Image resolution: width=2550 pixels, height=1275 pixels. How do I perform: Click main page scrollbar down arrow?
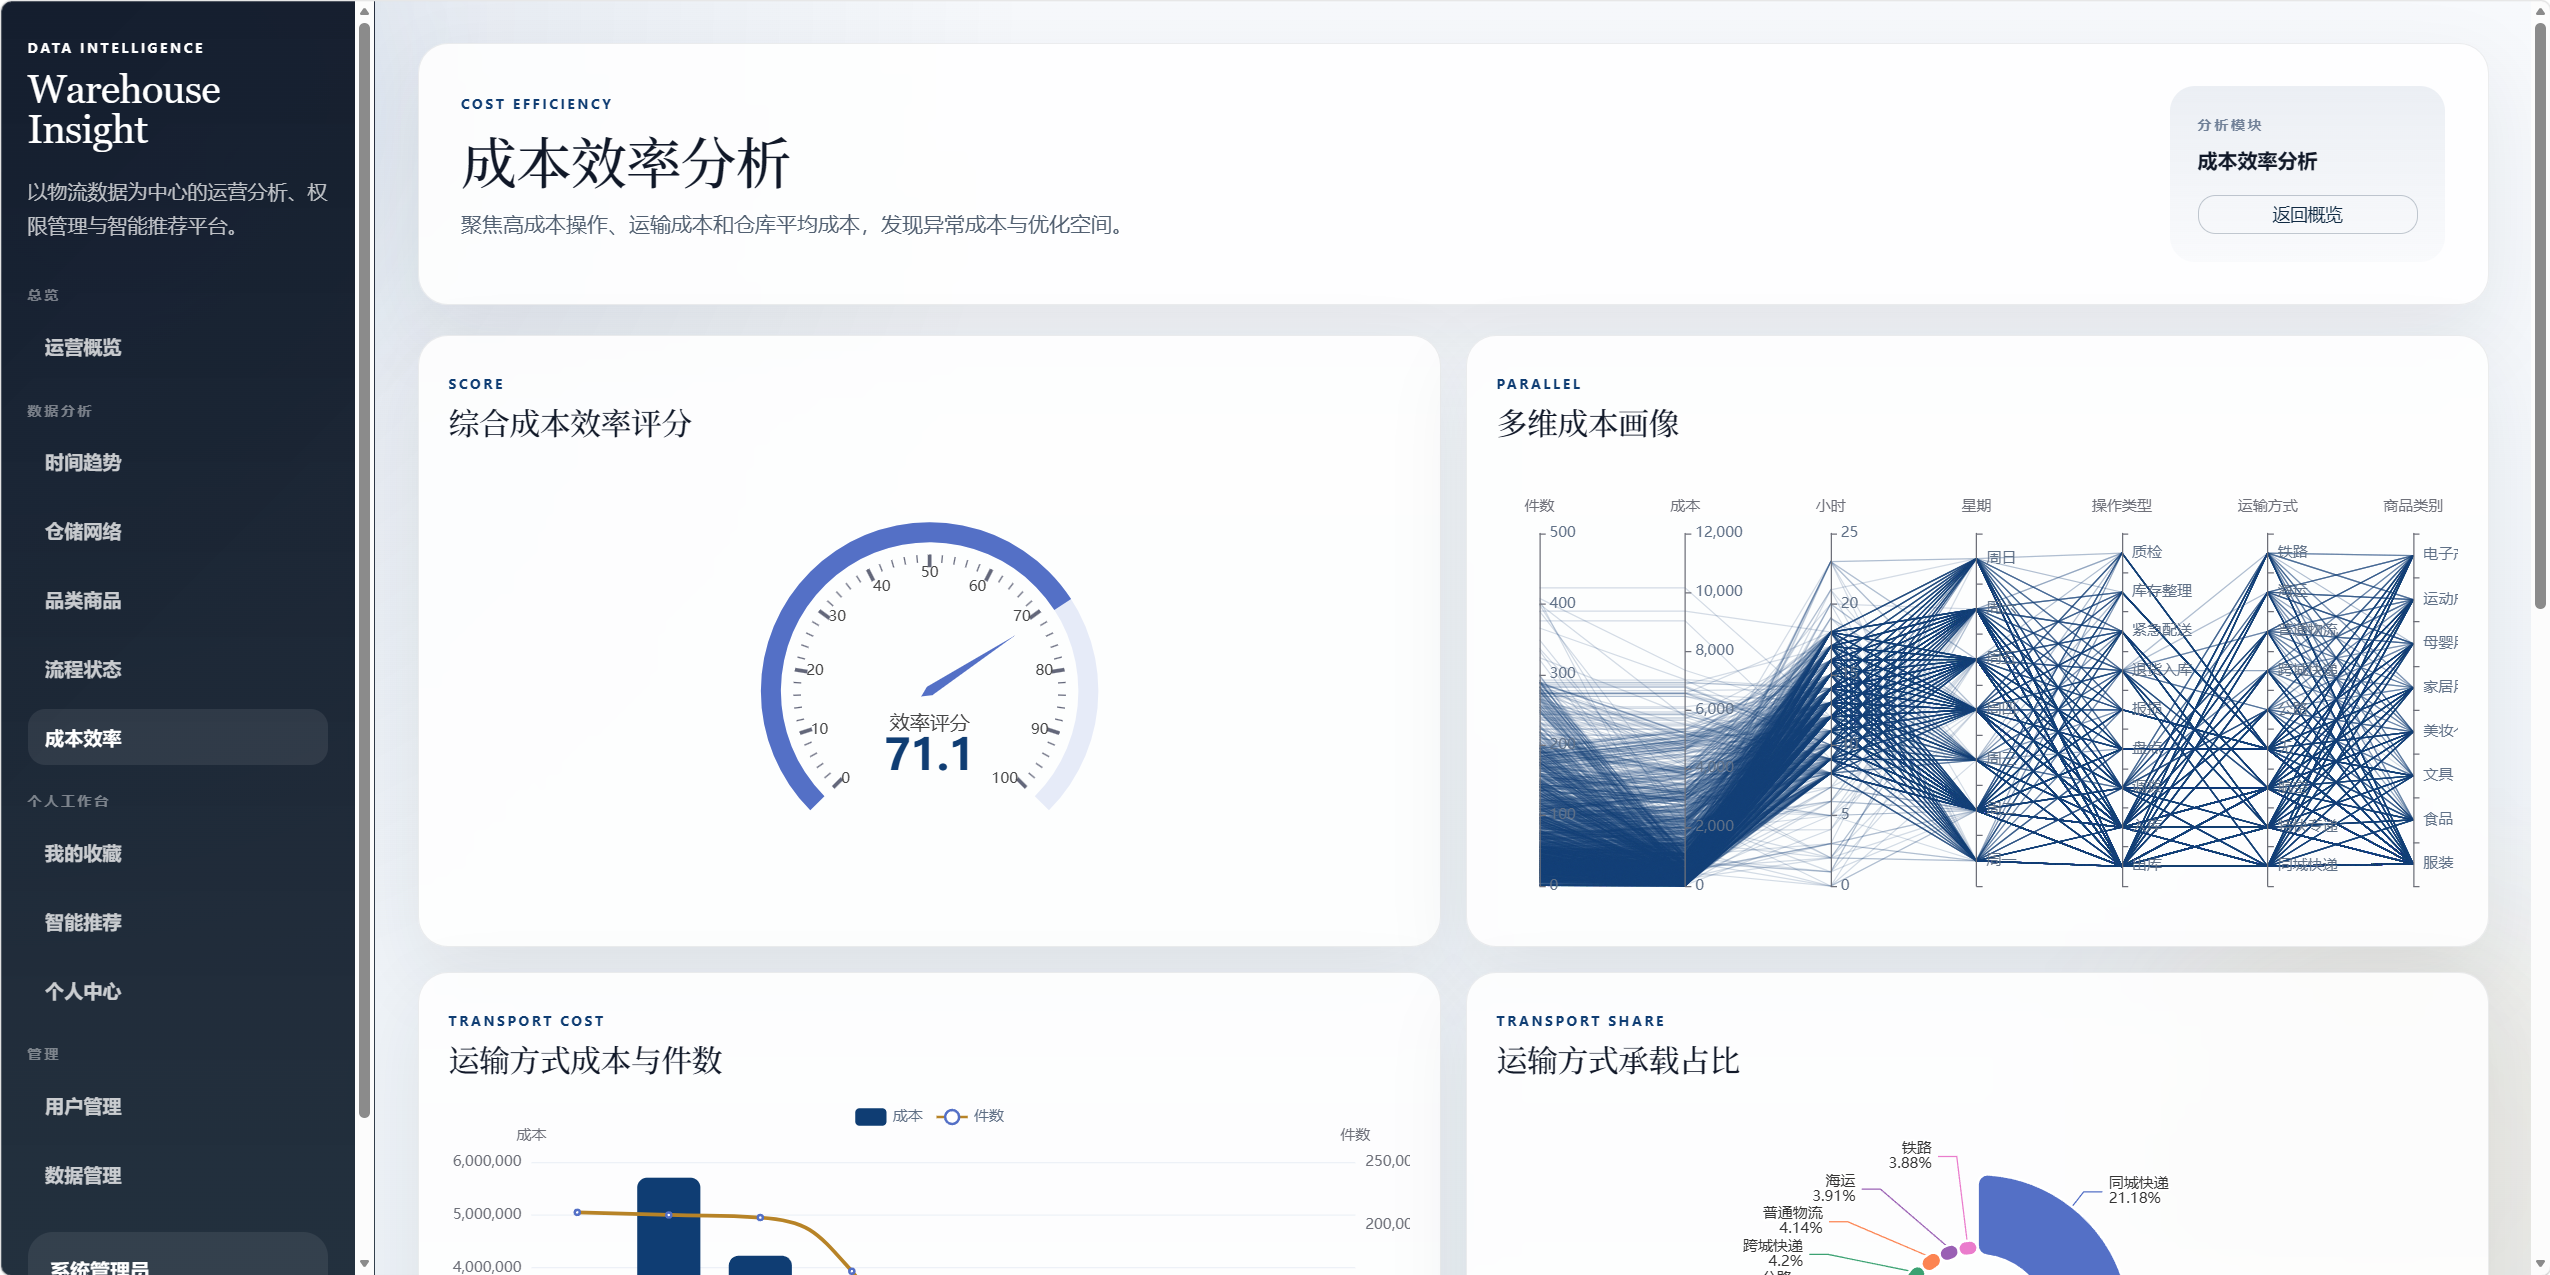coord(2540,1264)
